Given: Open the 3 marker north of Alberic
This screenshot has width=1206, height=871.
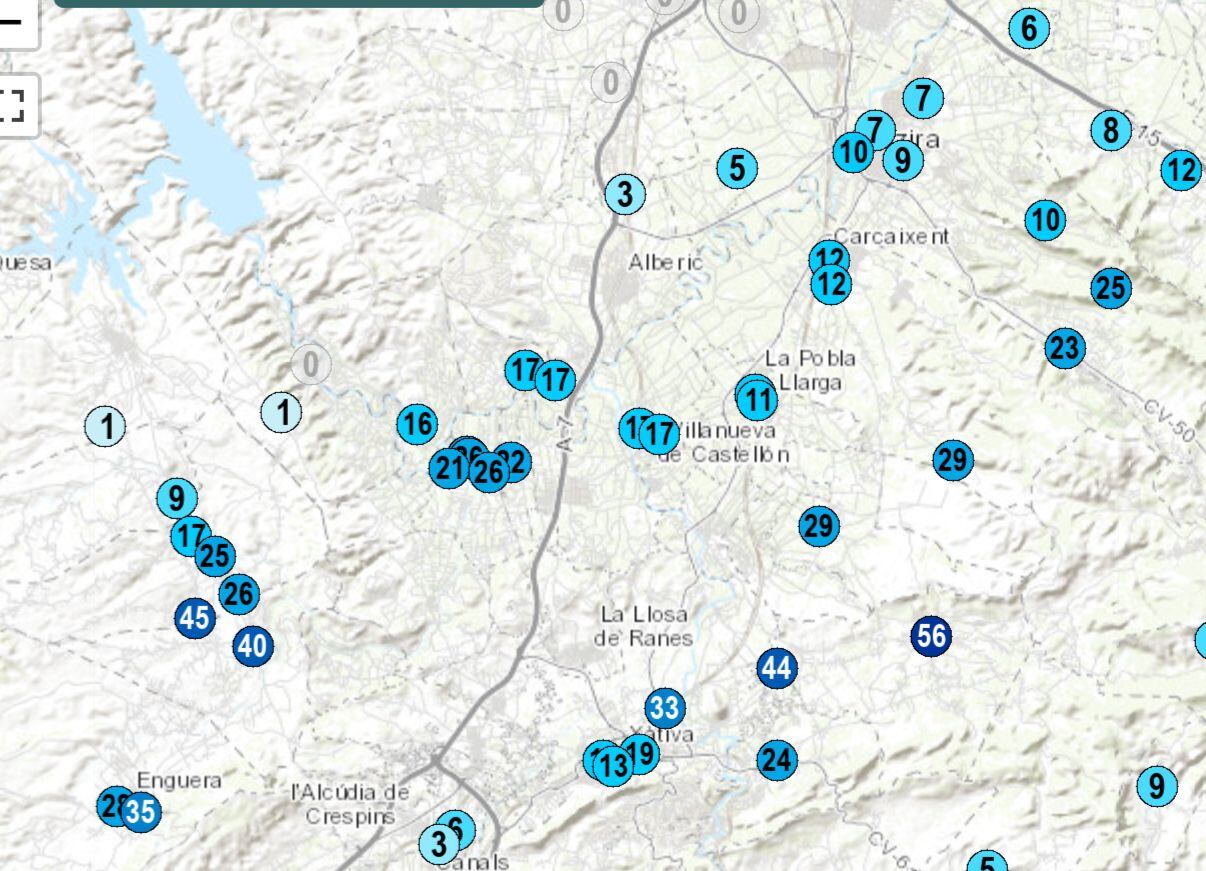Looking at the screenshot, I should (625, 194).
